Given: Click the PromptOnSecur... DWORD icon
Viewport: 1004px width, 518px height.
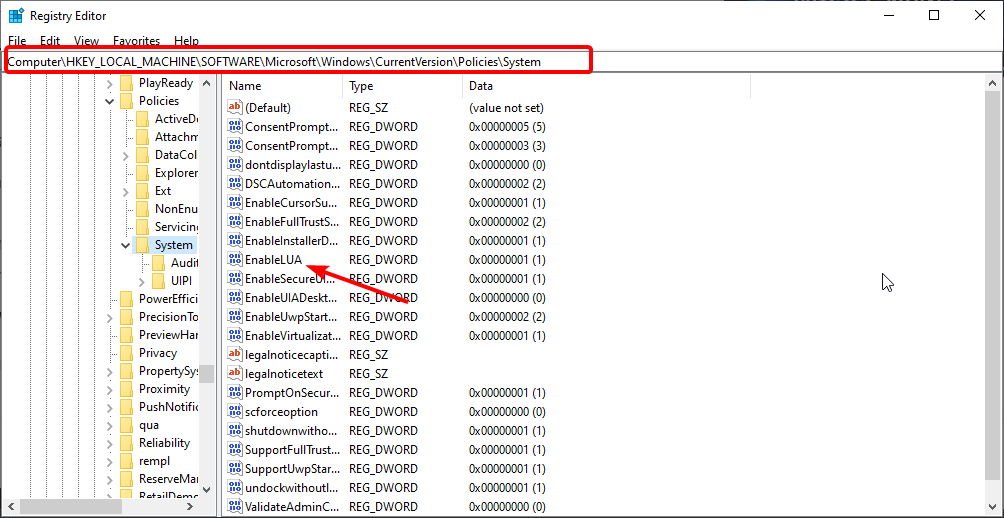Looking at the screenshot, I should pos(235,393).
